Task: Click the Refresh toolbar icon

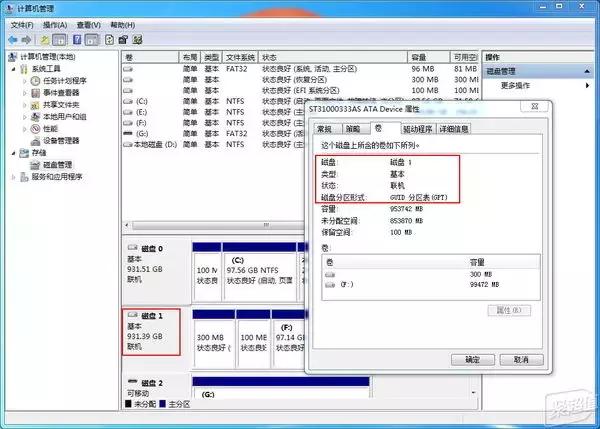Action: 109,39
